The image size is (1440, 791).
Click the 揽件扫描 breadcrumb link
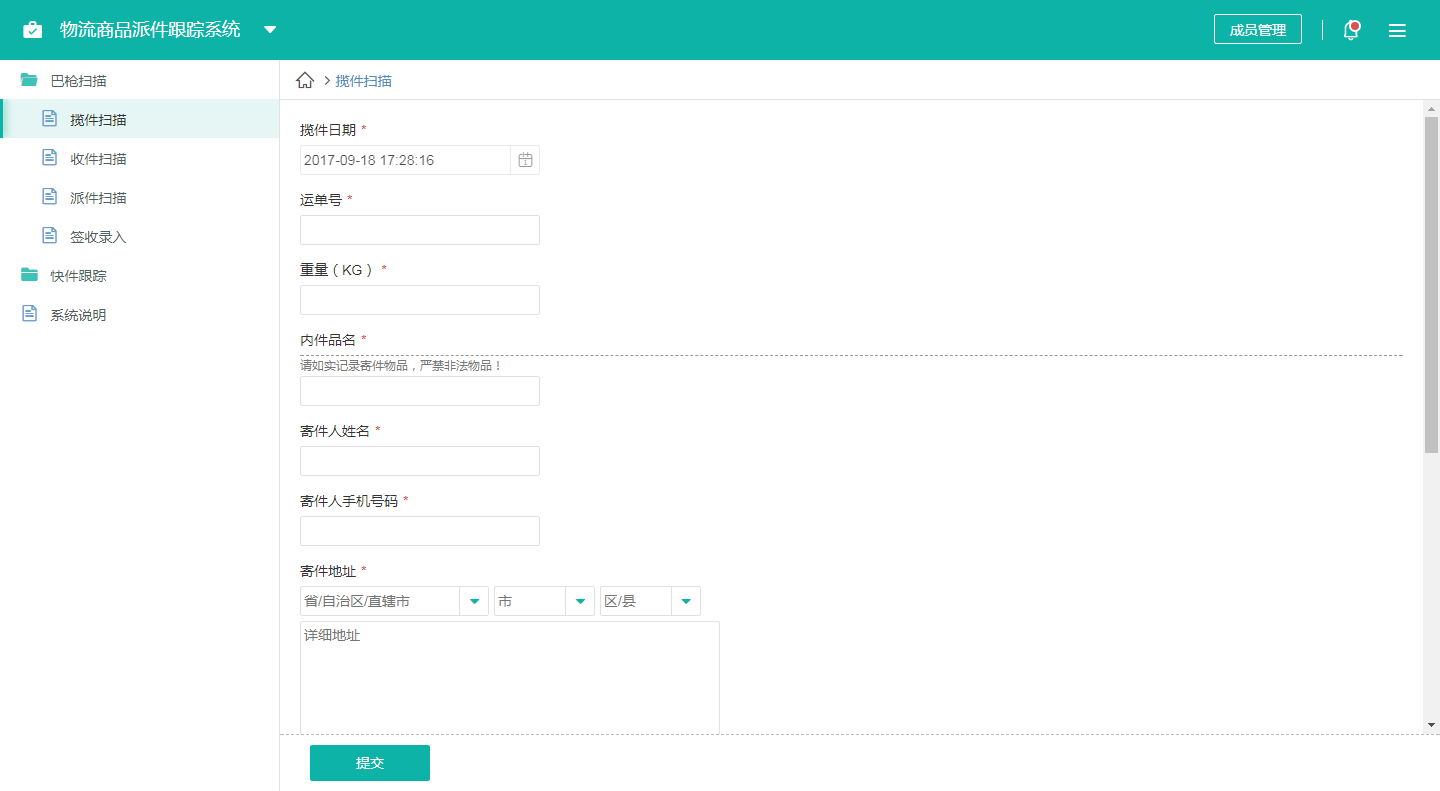(x=362, y=80)
